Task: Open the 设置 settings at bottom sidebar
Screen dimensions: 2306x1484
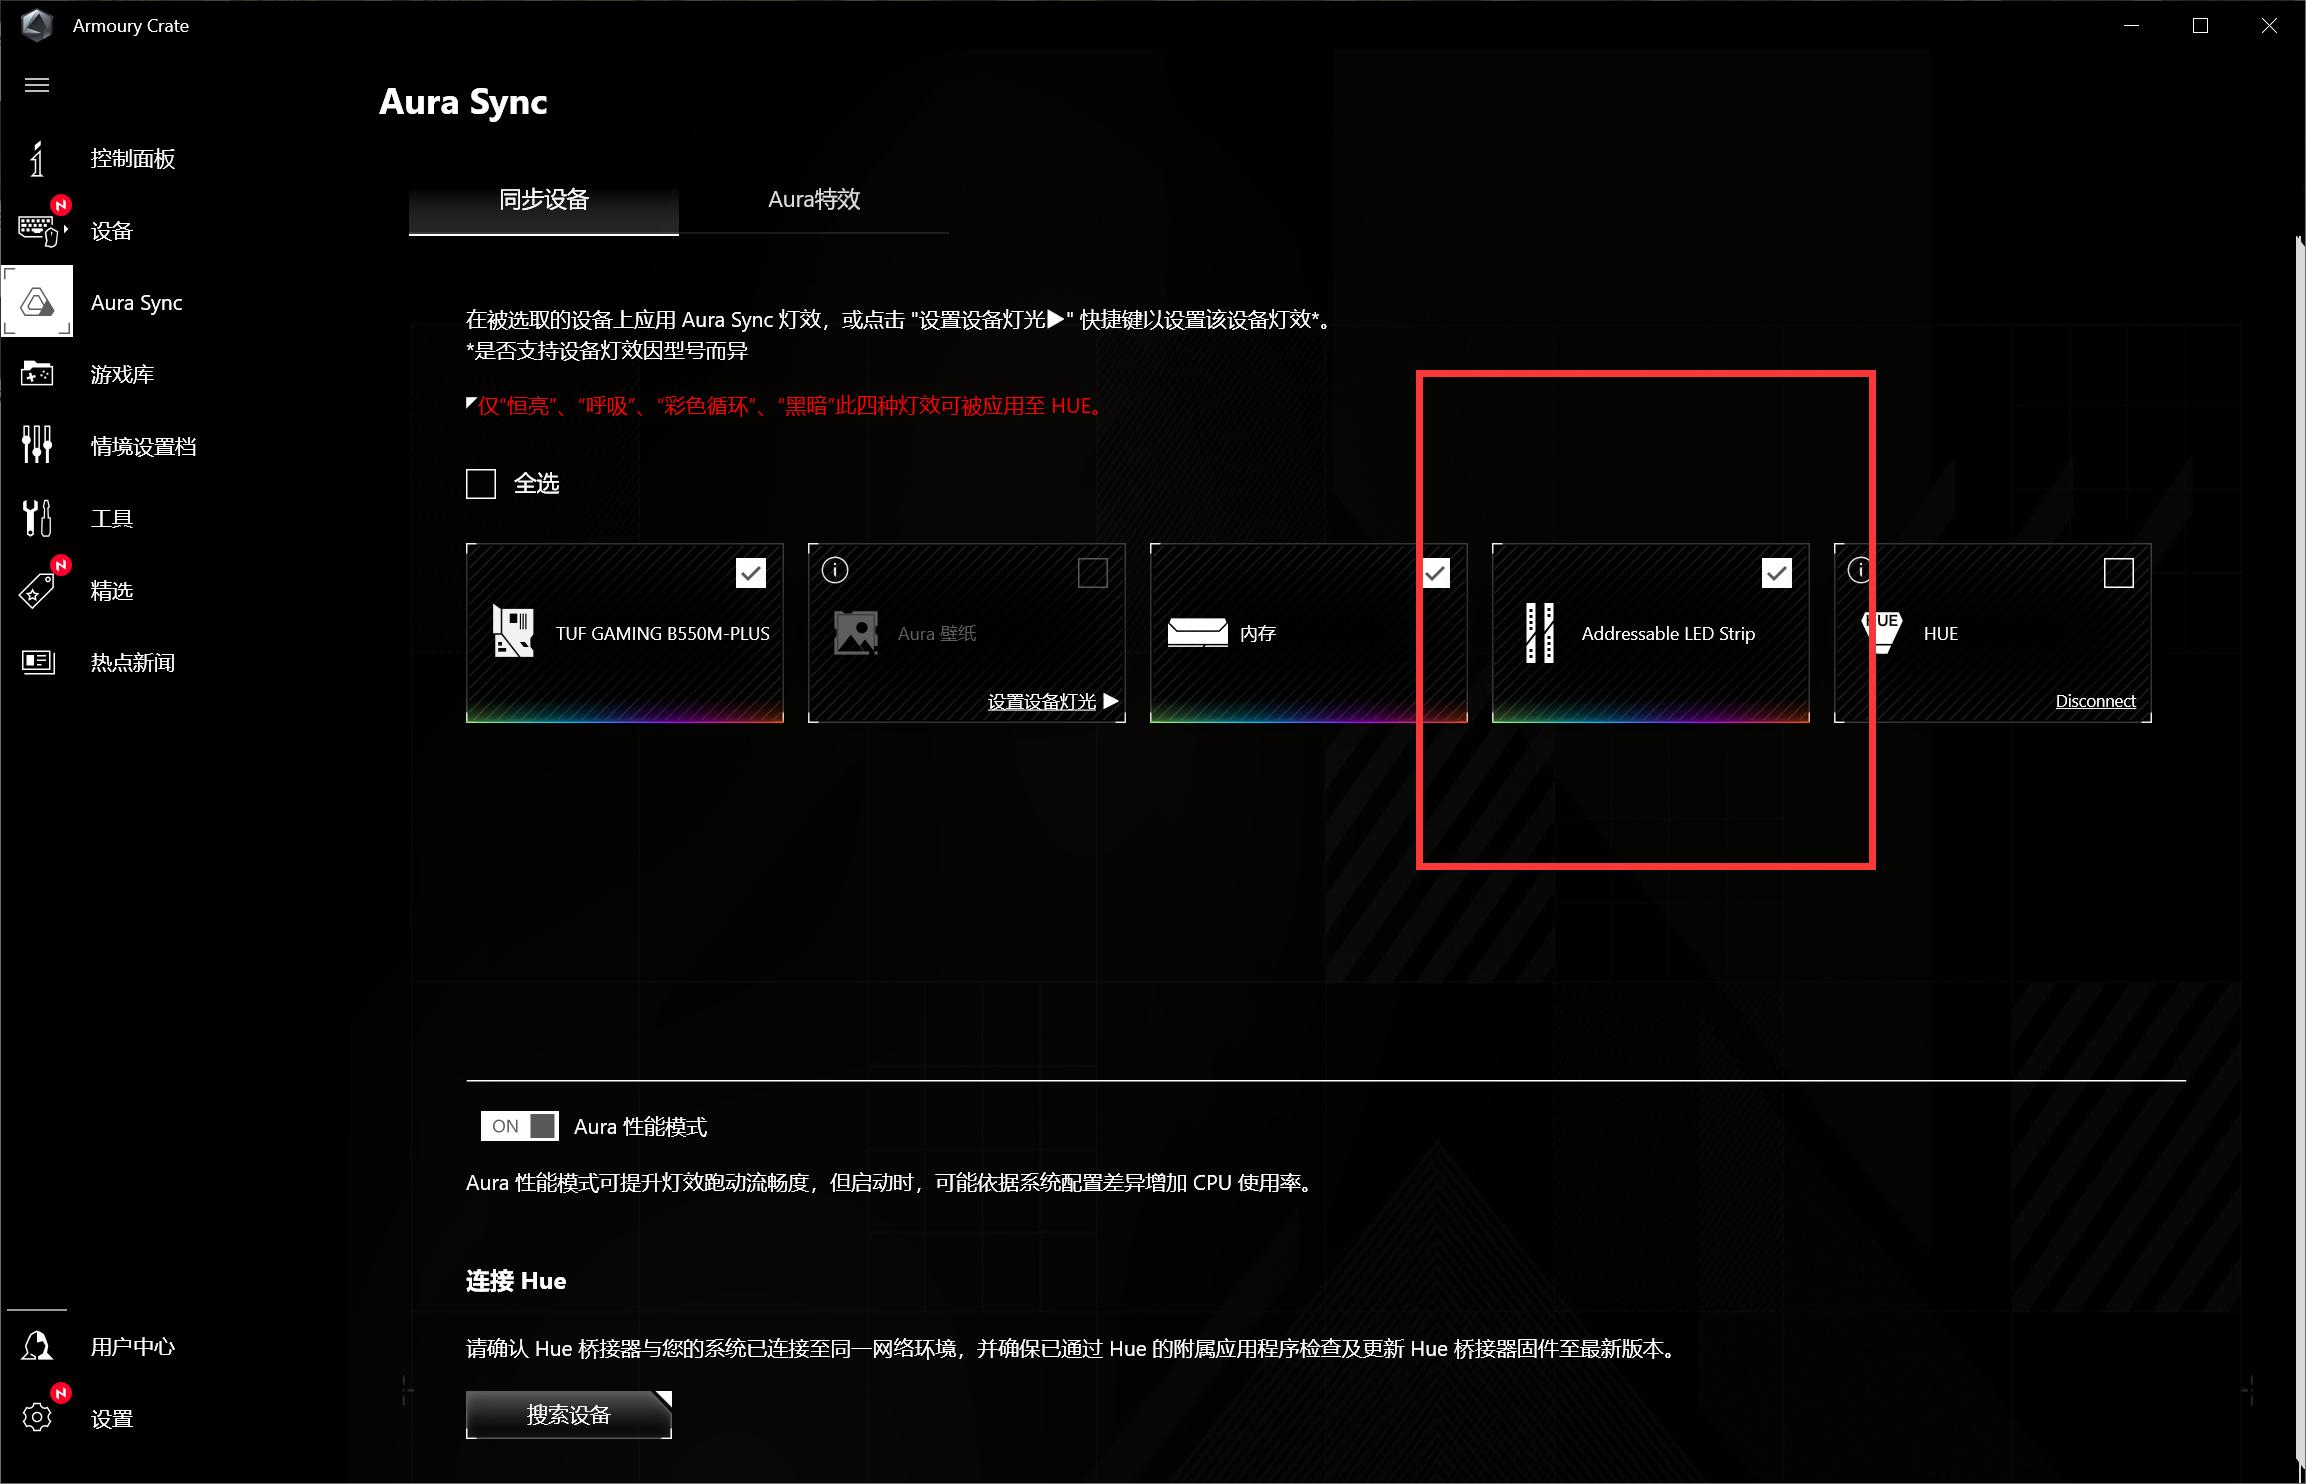Action: 112,1417
